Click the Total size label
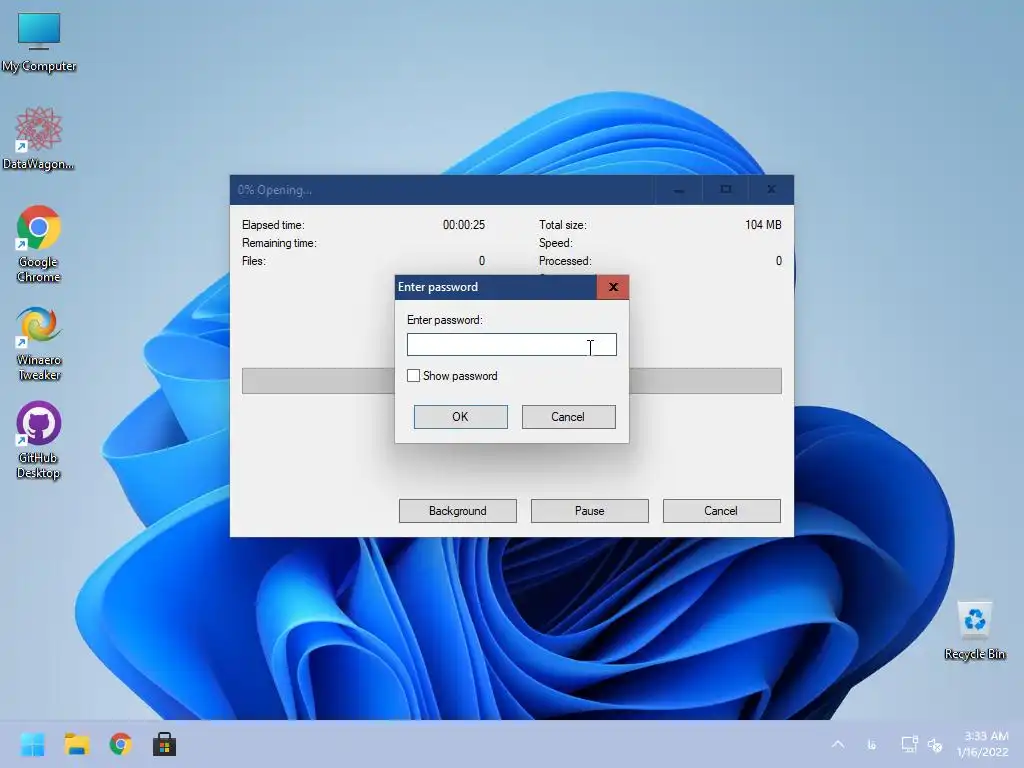This screenshot has width=1024, height=768. (x=562, y=225)
